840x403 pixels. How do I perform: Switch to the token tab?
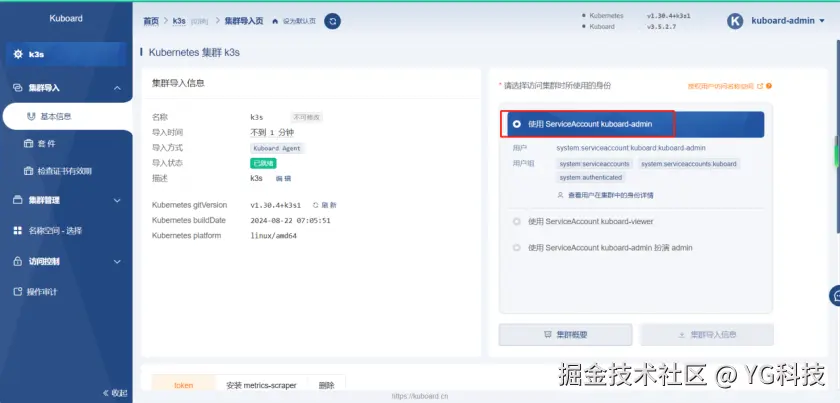184,385
